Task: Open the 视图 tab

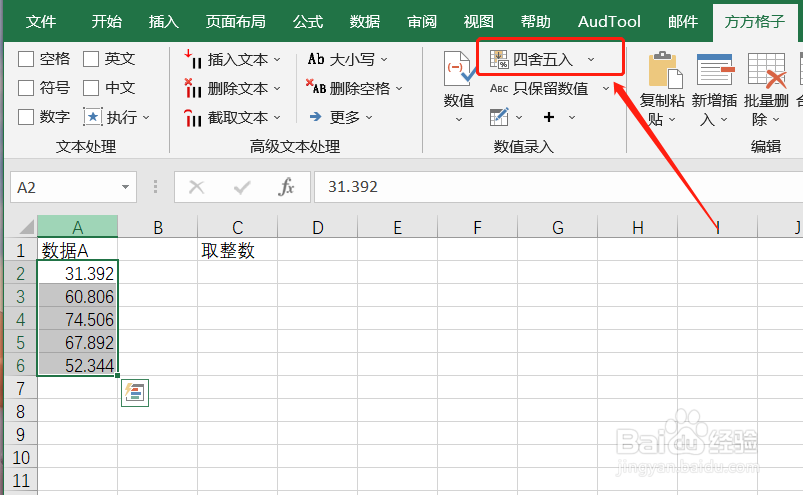Action: (479, 21)
